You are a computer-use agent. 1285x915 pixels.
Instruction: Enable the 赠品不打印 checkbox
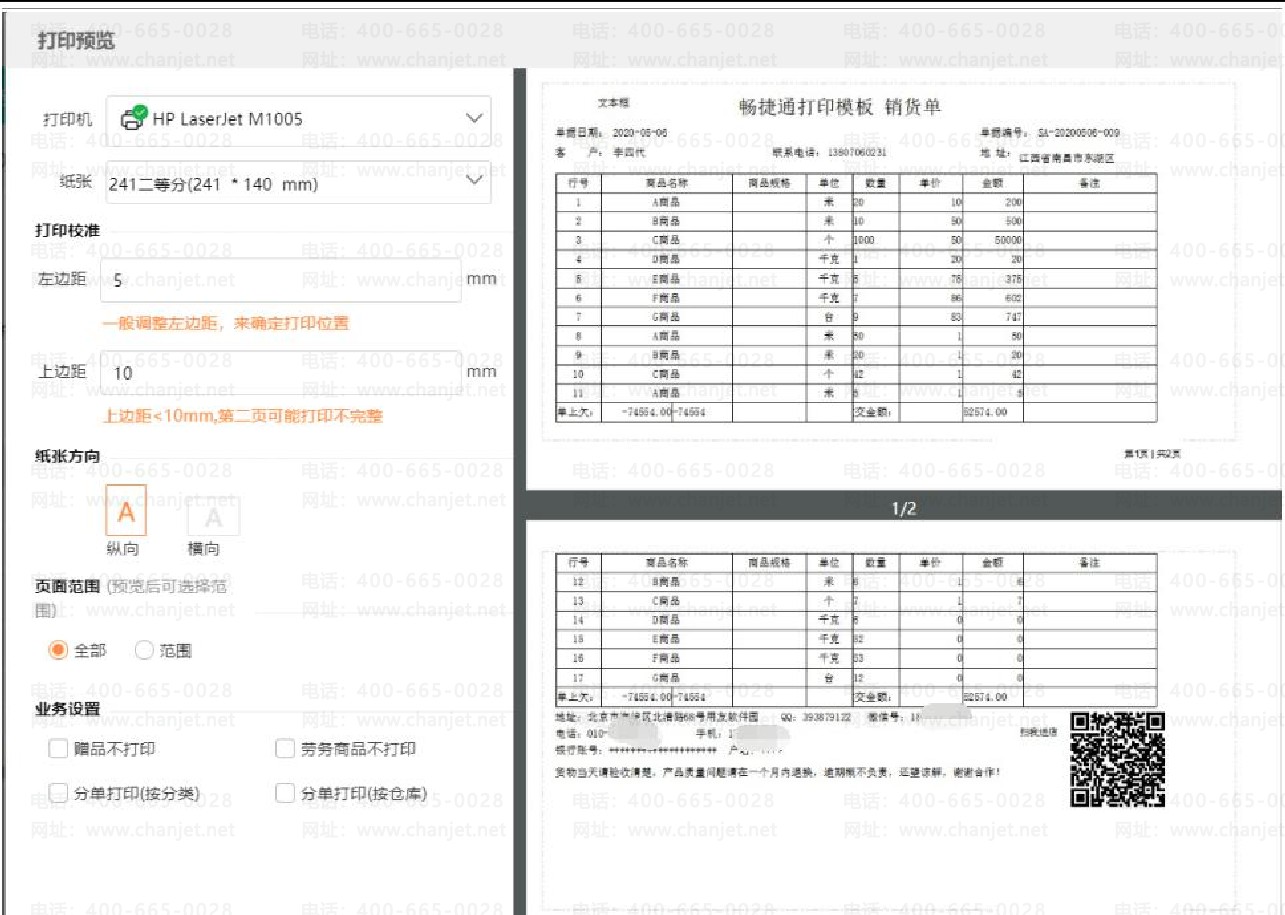pos(59,749)
